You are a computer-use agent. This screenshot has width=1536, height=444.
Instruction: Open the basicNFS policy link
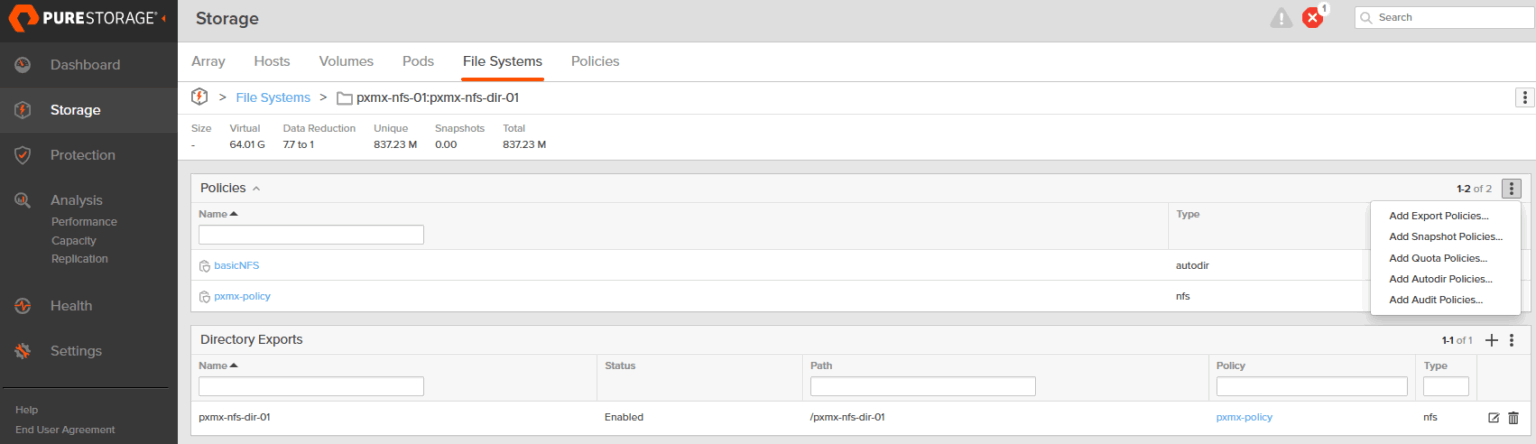pyautogui.click(x=236, y=265)
